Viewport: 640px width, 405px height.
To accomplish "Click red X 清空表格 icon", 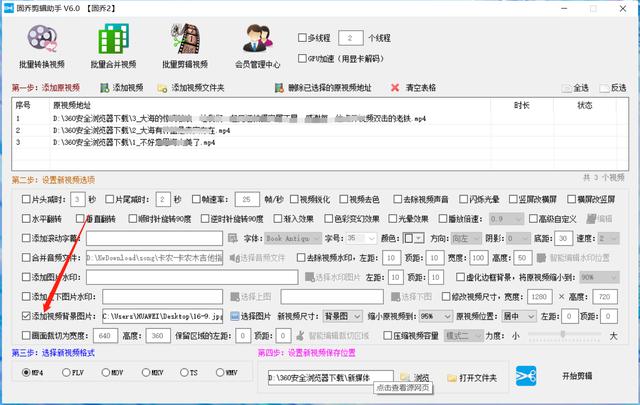I will tap(395, 88).
